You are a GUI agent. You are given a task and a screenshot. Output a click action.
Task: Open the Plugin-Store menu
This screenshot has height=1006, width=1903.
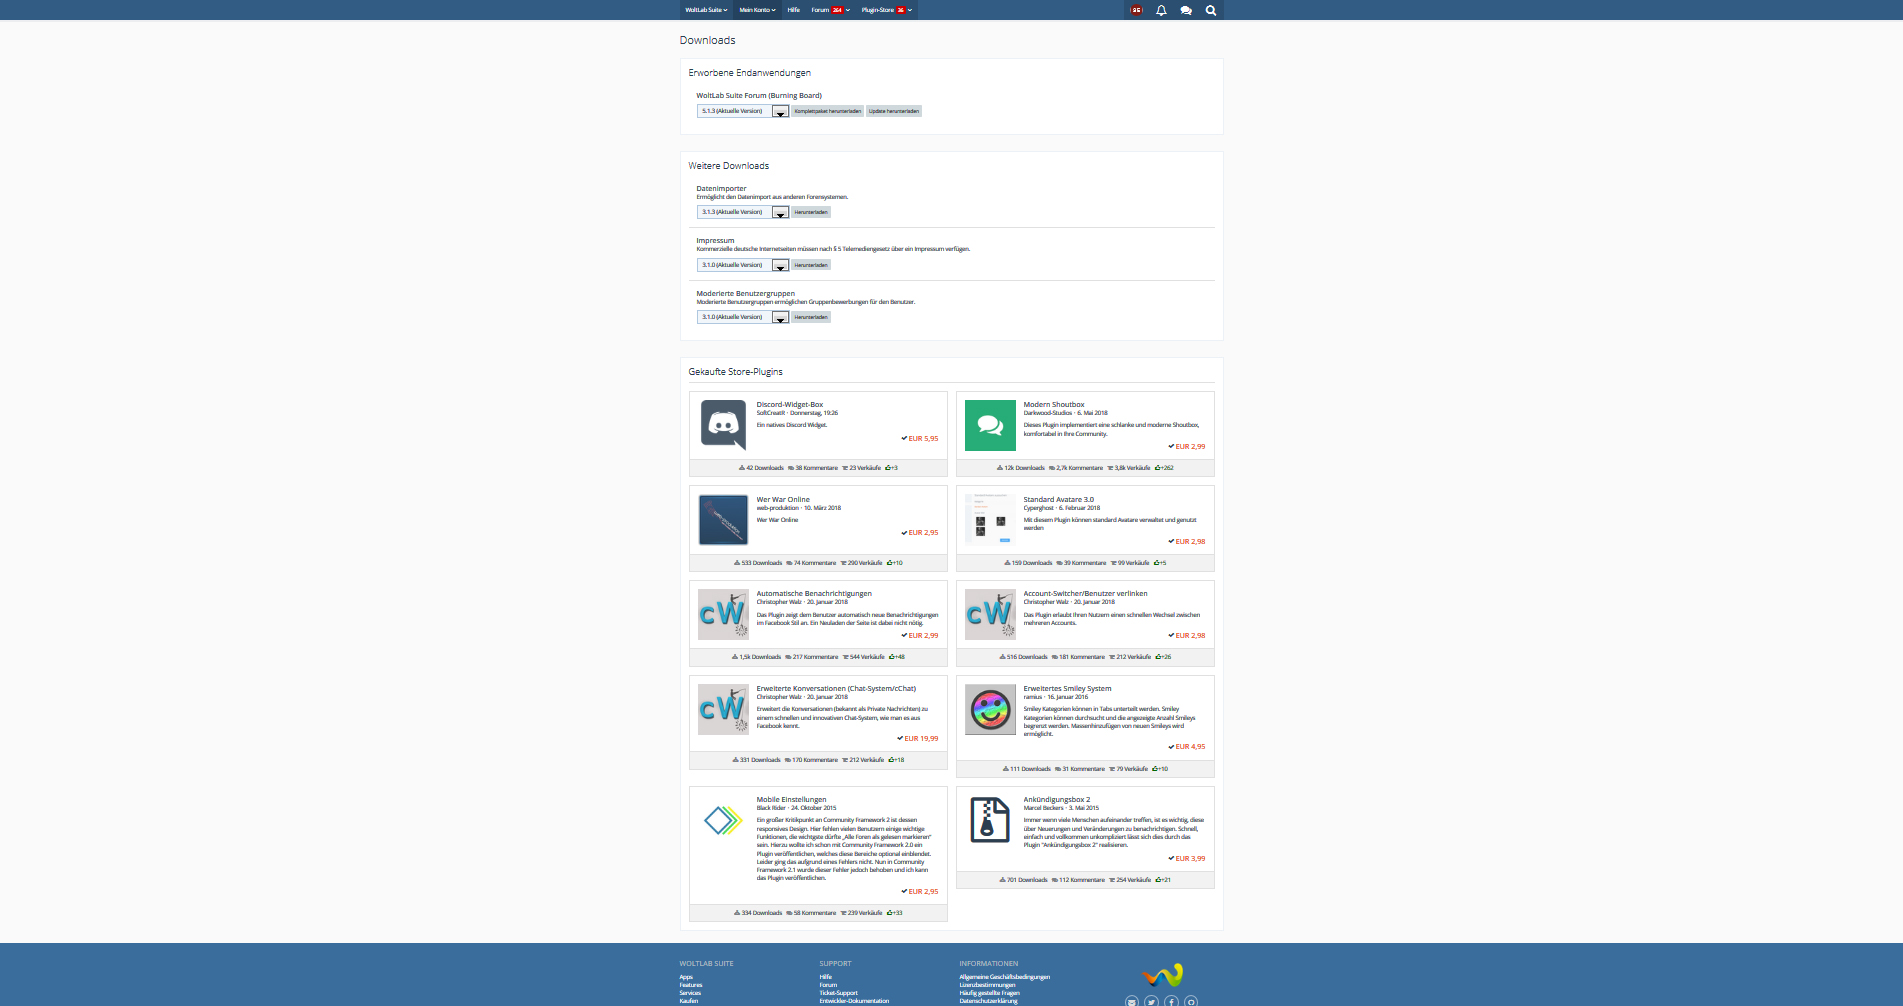[886, 10]
